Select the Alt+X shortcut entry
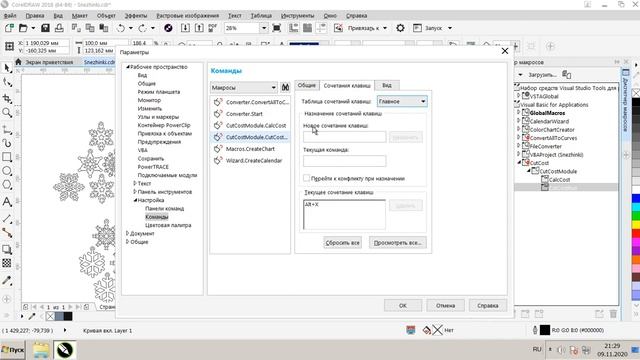 [x=311, y=204]
